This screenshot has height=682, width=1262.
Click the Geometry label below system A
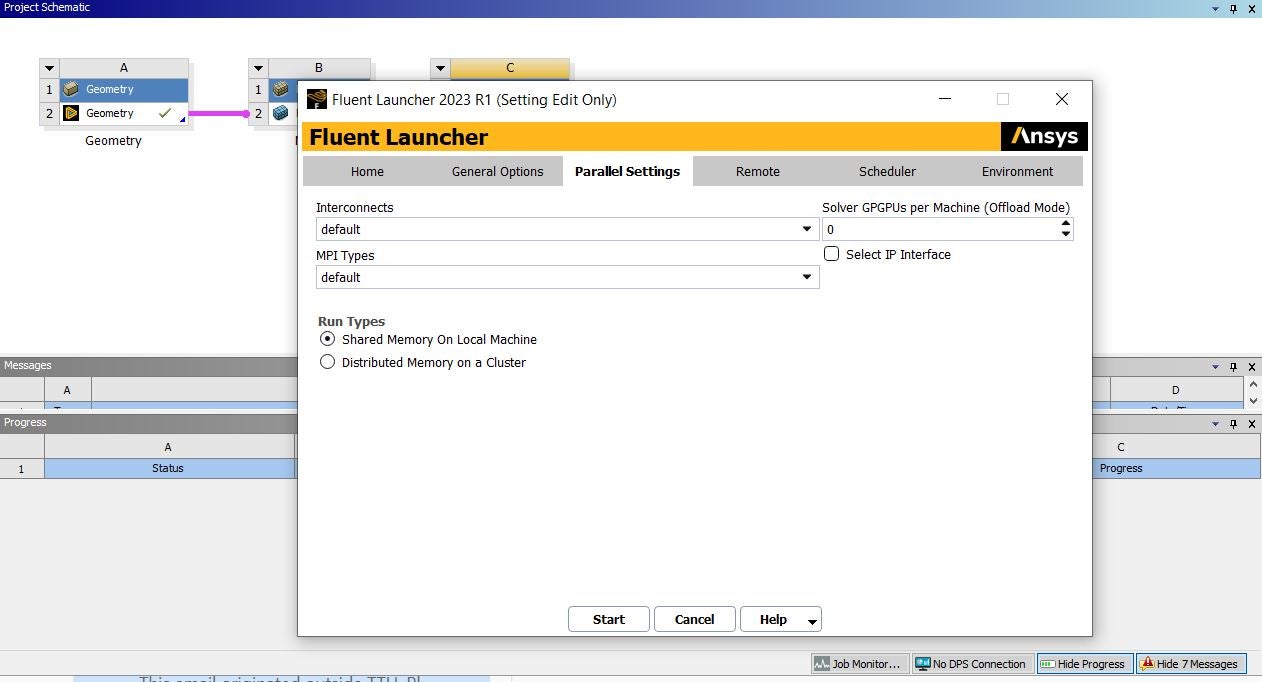tap(113, 141)
